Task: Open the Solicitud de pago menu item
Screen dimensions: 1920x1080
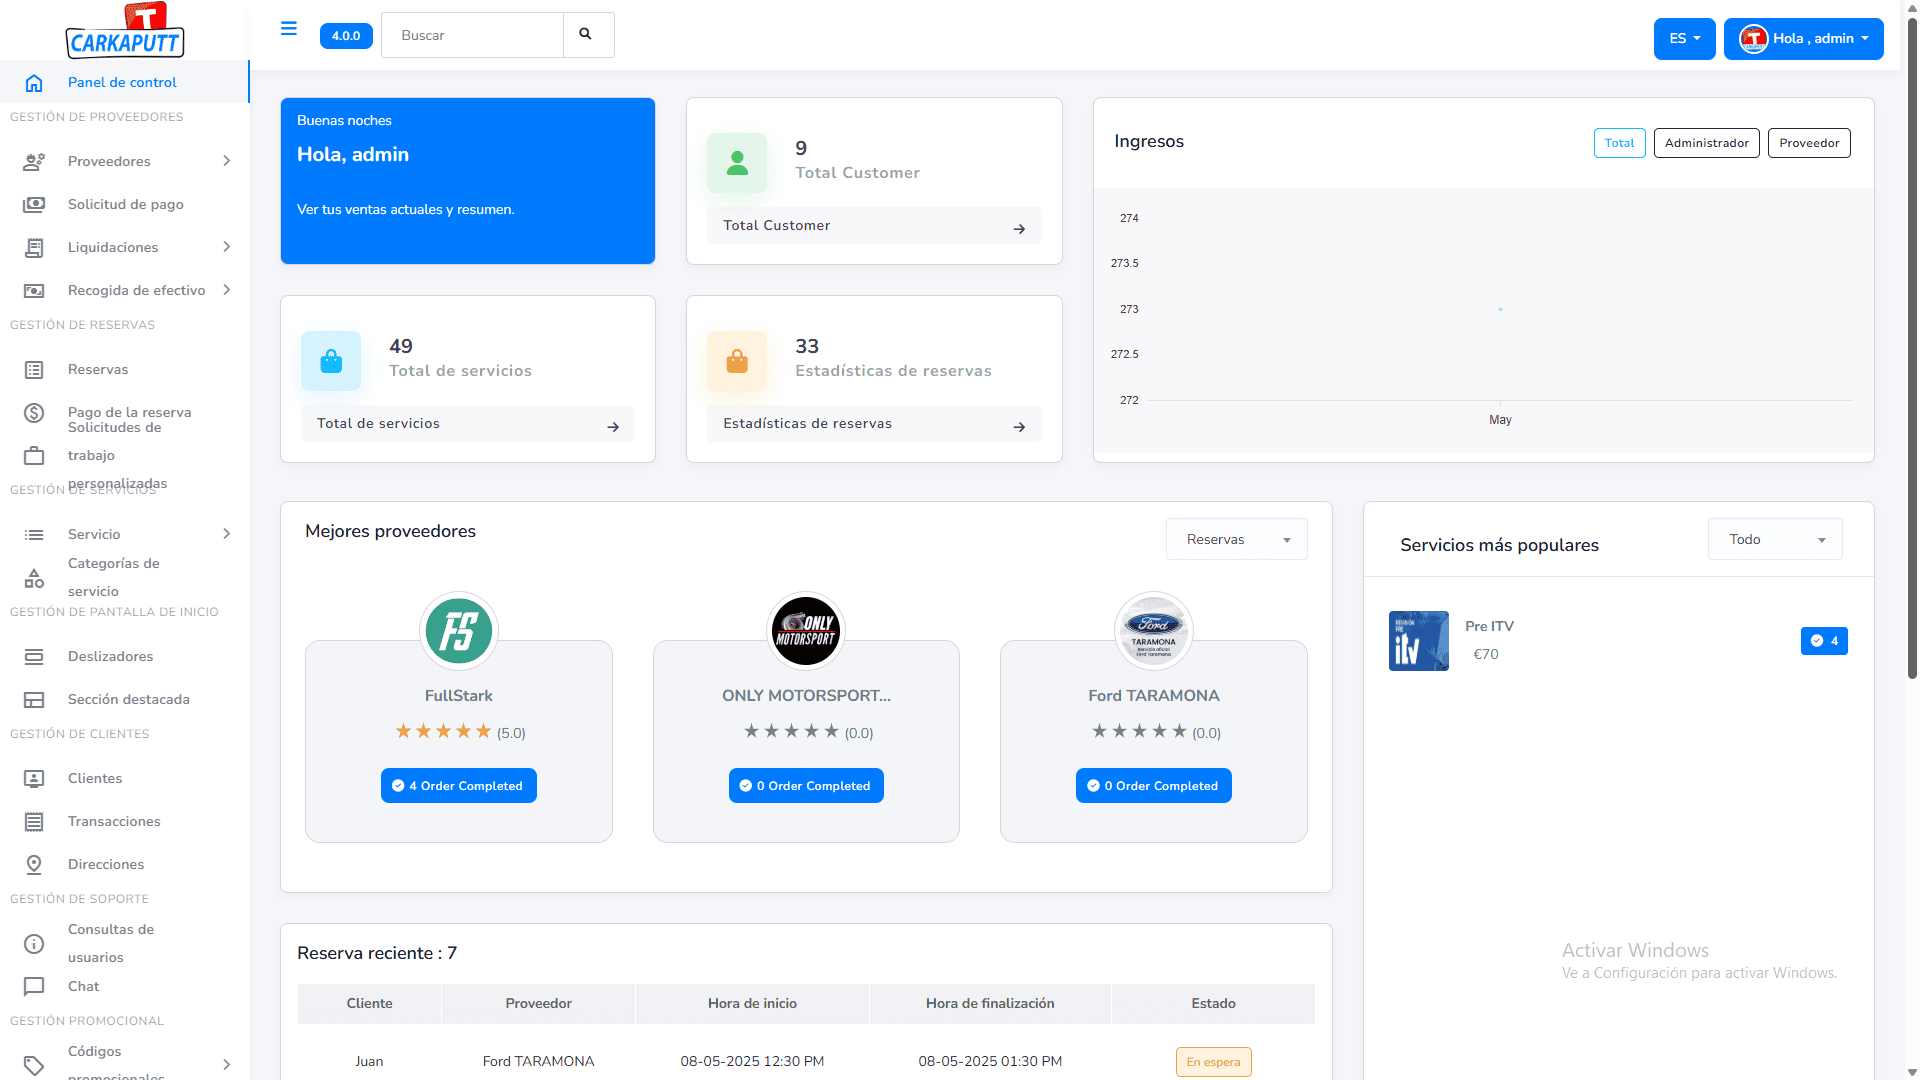Action: 125,204
